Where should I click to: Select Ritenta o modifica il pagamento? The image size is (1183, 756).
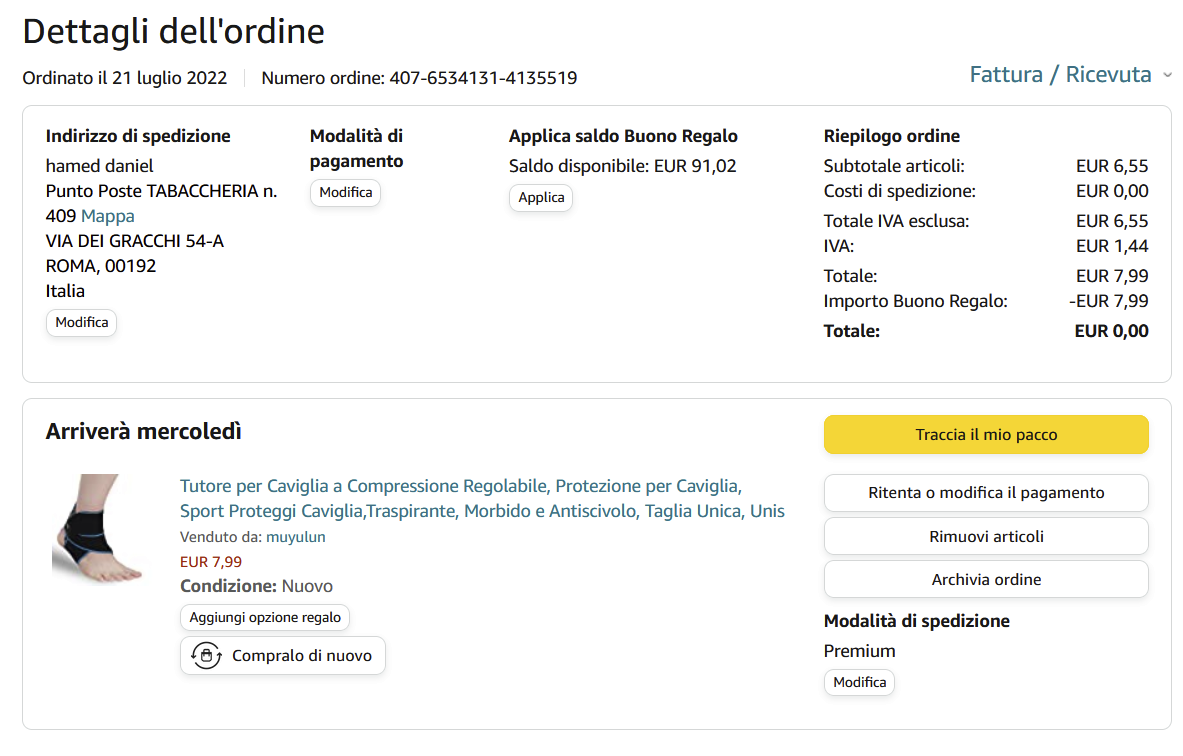986,493
